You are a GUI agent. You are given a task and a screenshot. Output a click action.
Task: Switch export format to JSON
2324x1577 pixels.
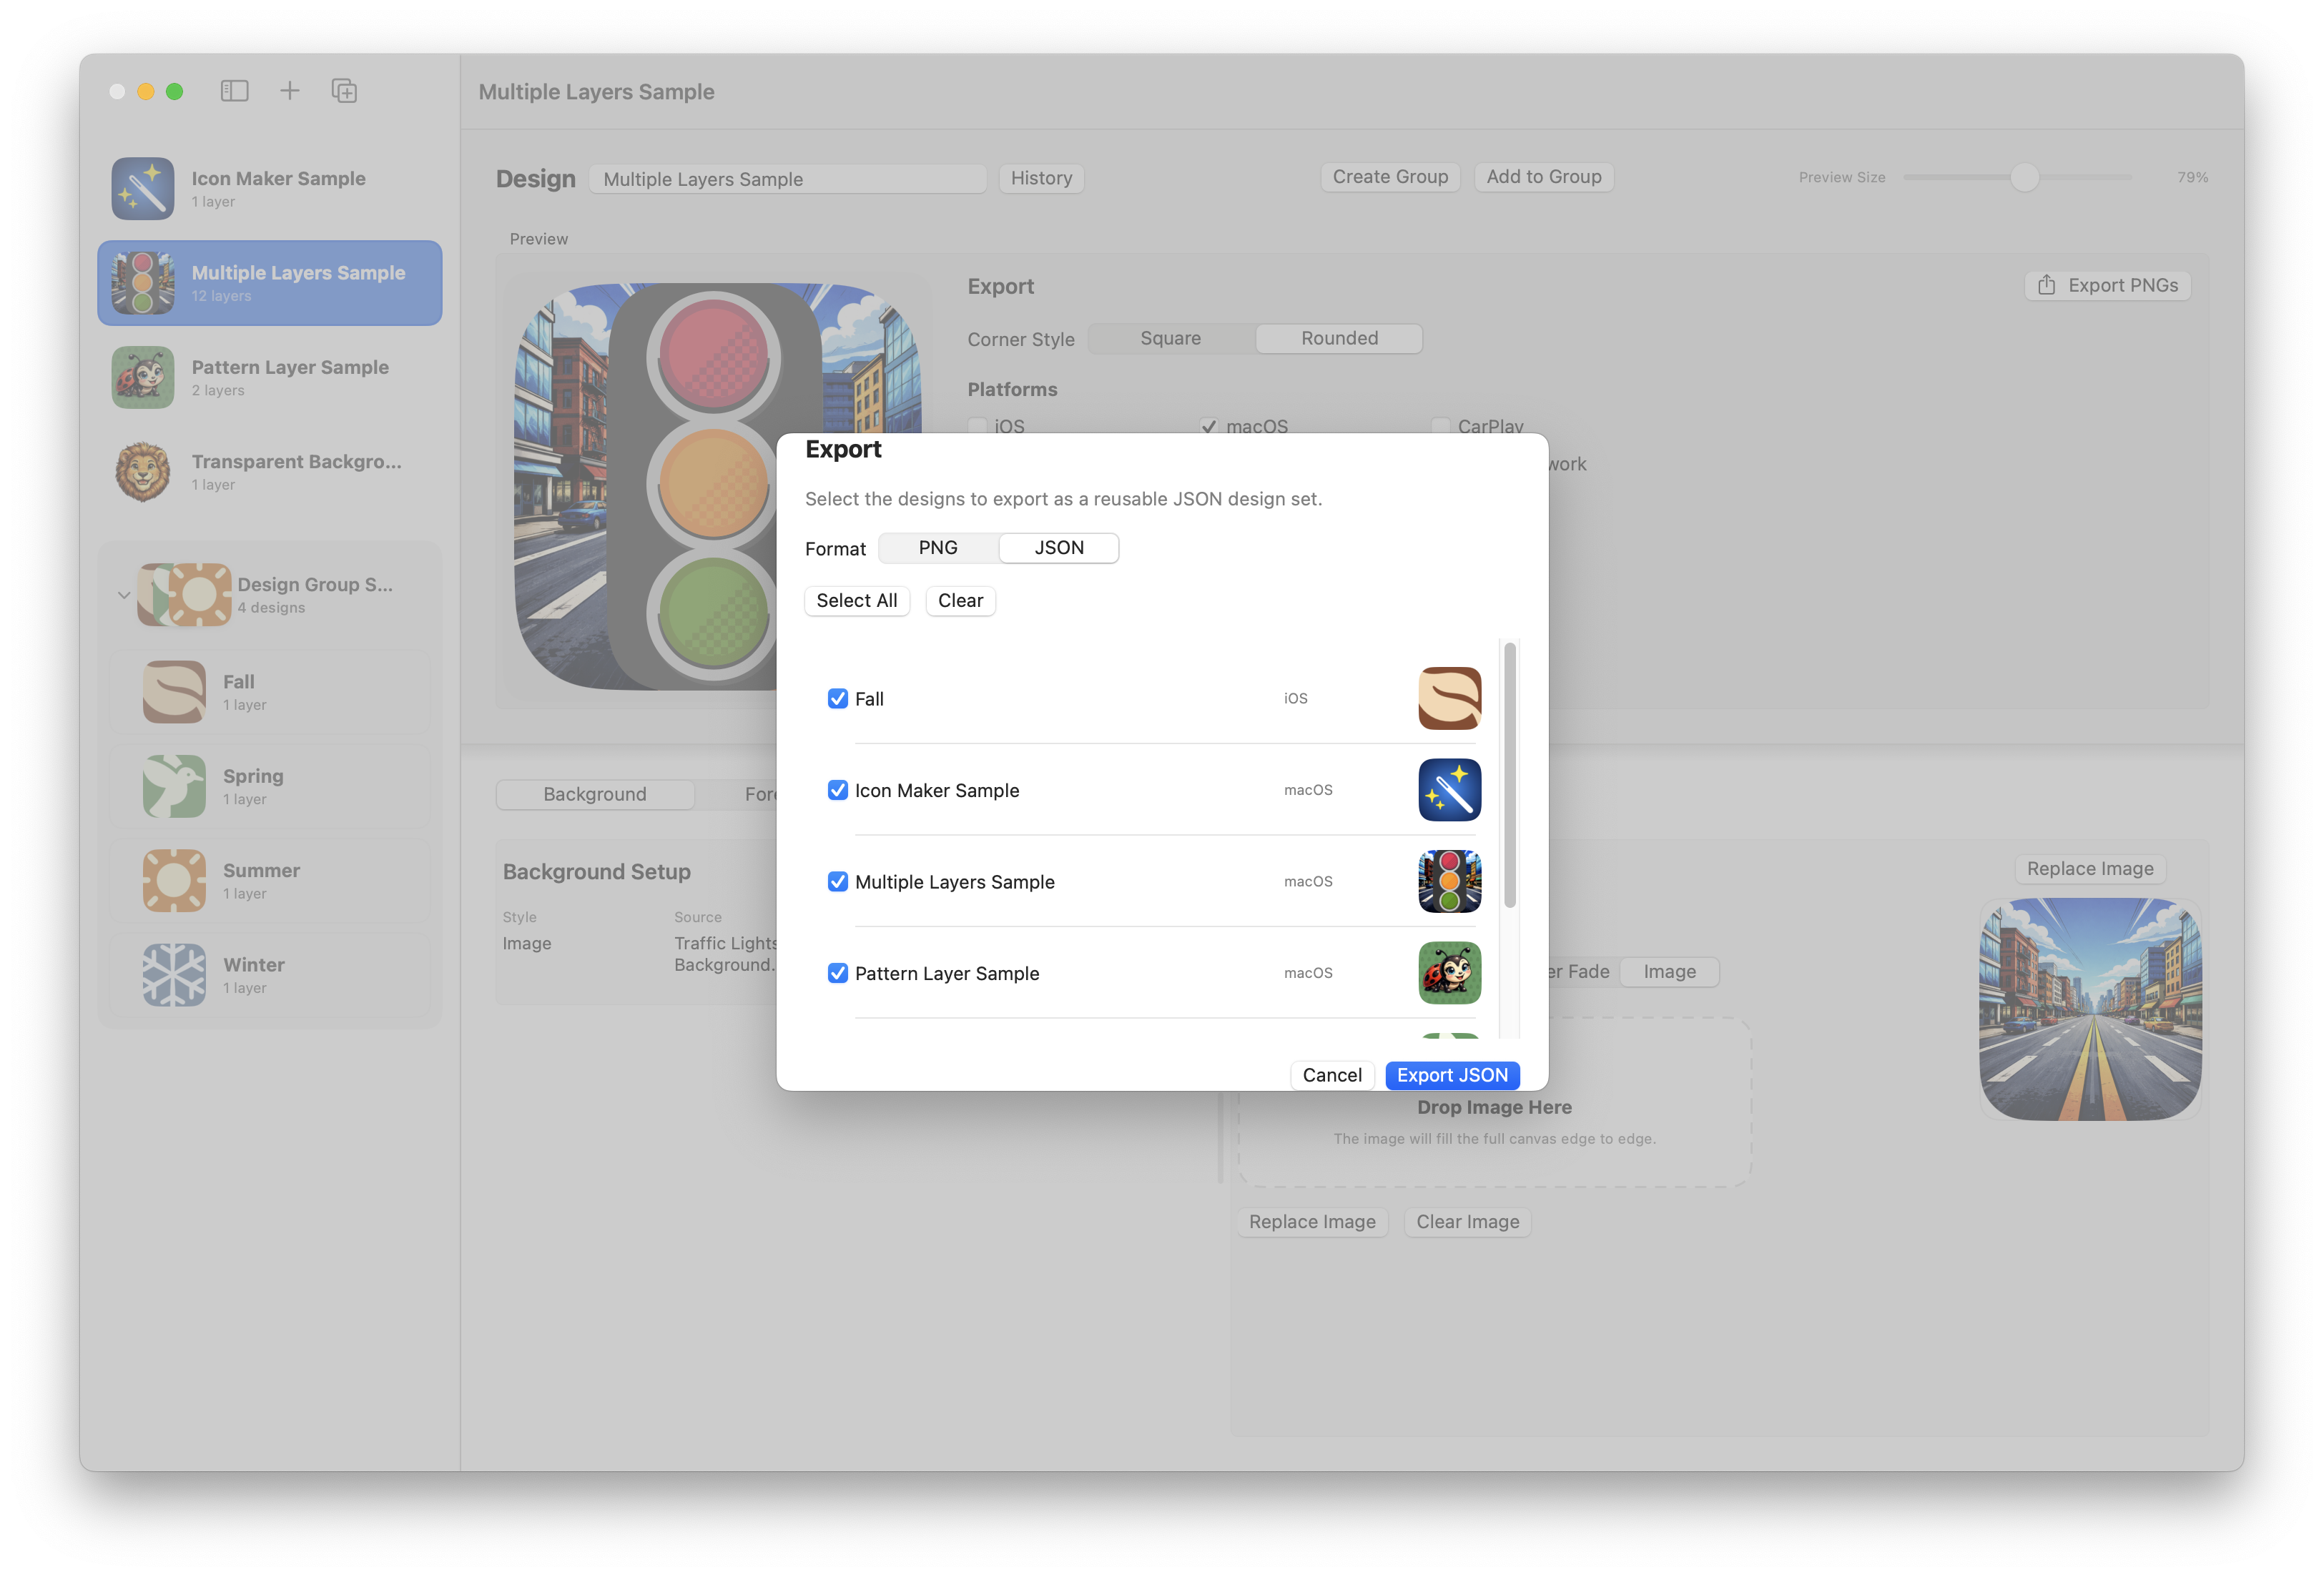pyautogui.click(x=1059, y=548)
